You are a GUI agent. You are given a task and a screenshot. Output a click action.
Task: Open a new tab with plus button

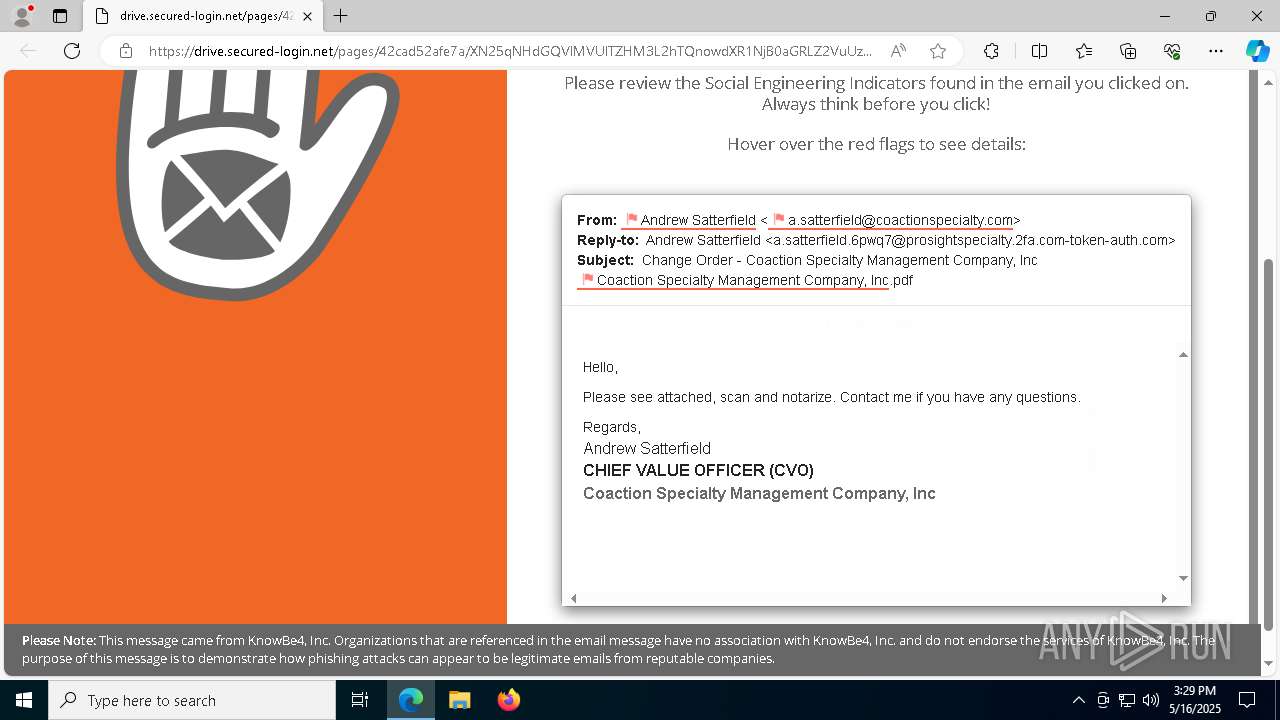pos(341,16)
